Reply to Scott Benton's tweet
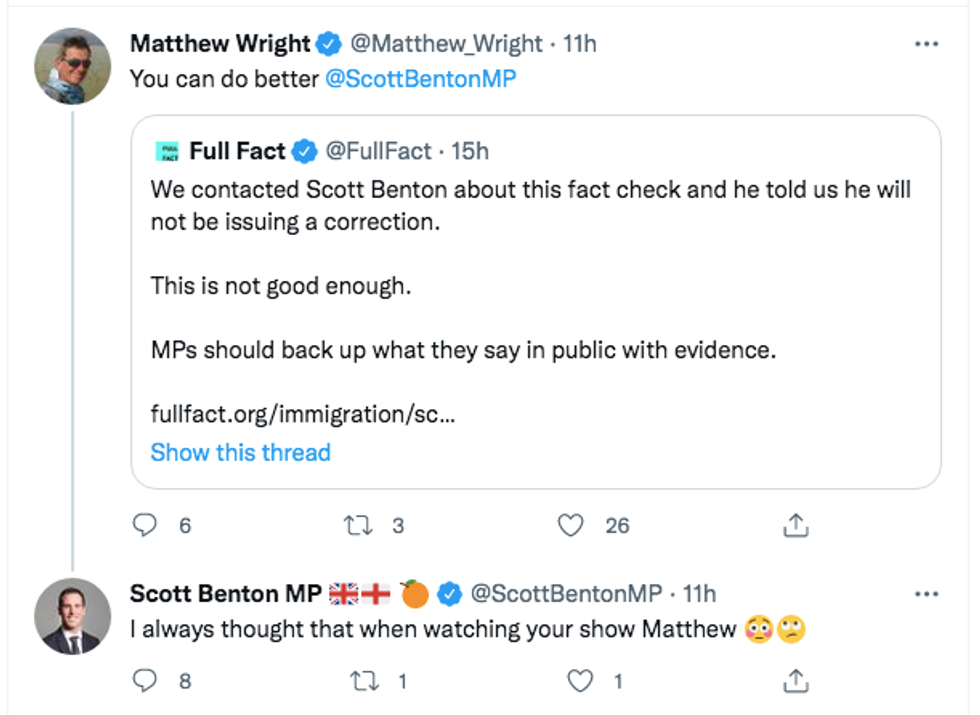This screenshot has width=980, height=715. point(146,681)
